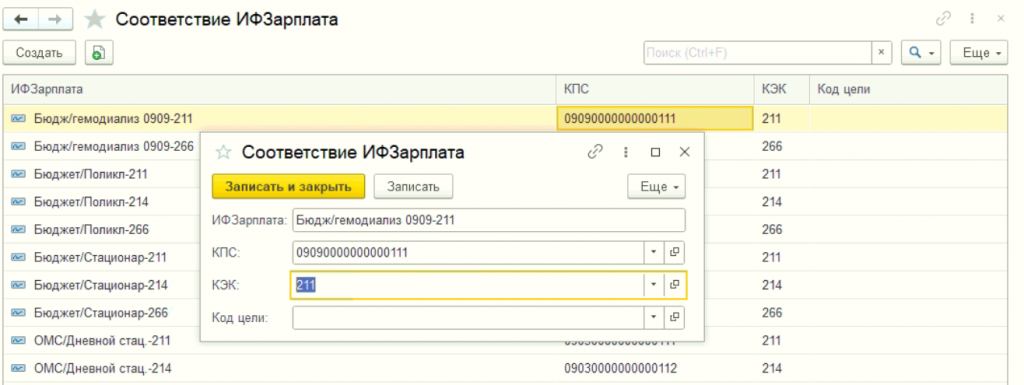
Task: Maximize the dialog window
Action: (x=655, y=152)
